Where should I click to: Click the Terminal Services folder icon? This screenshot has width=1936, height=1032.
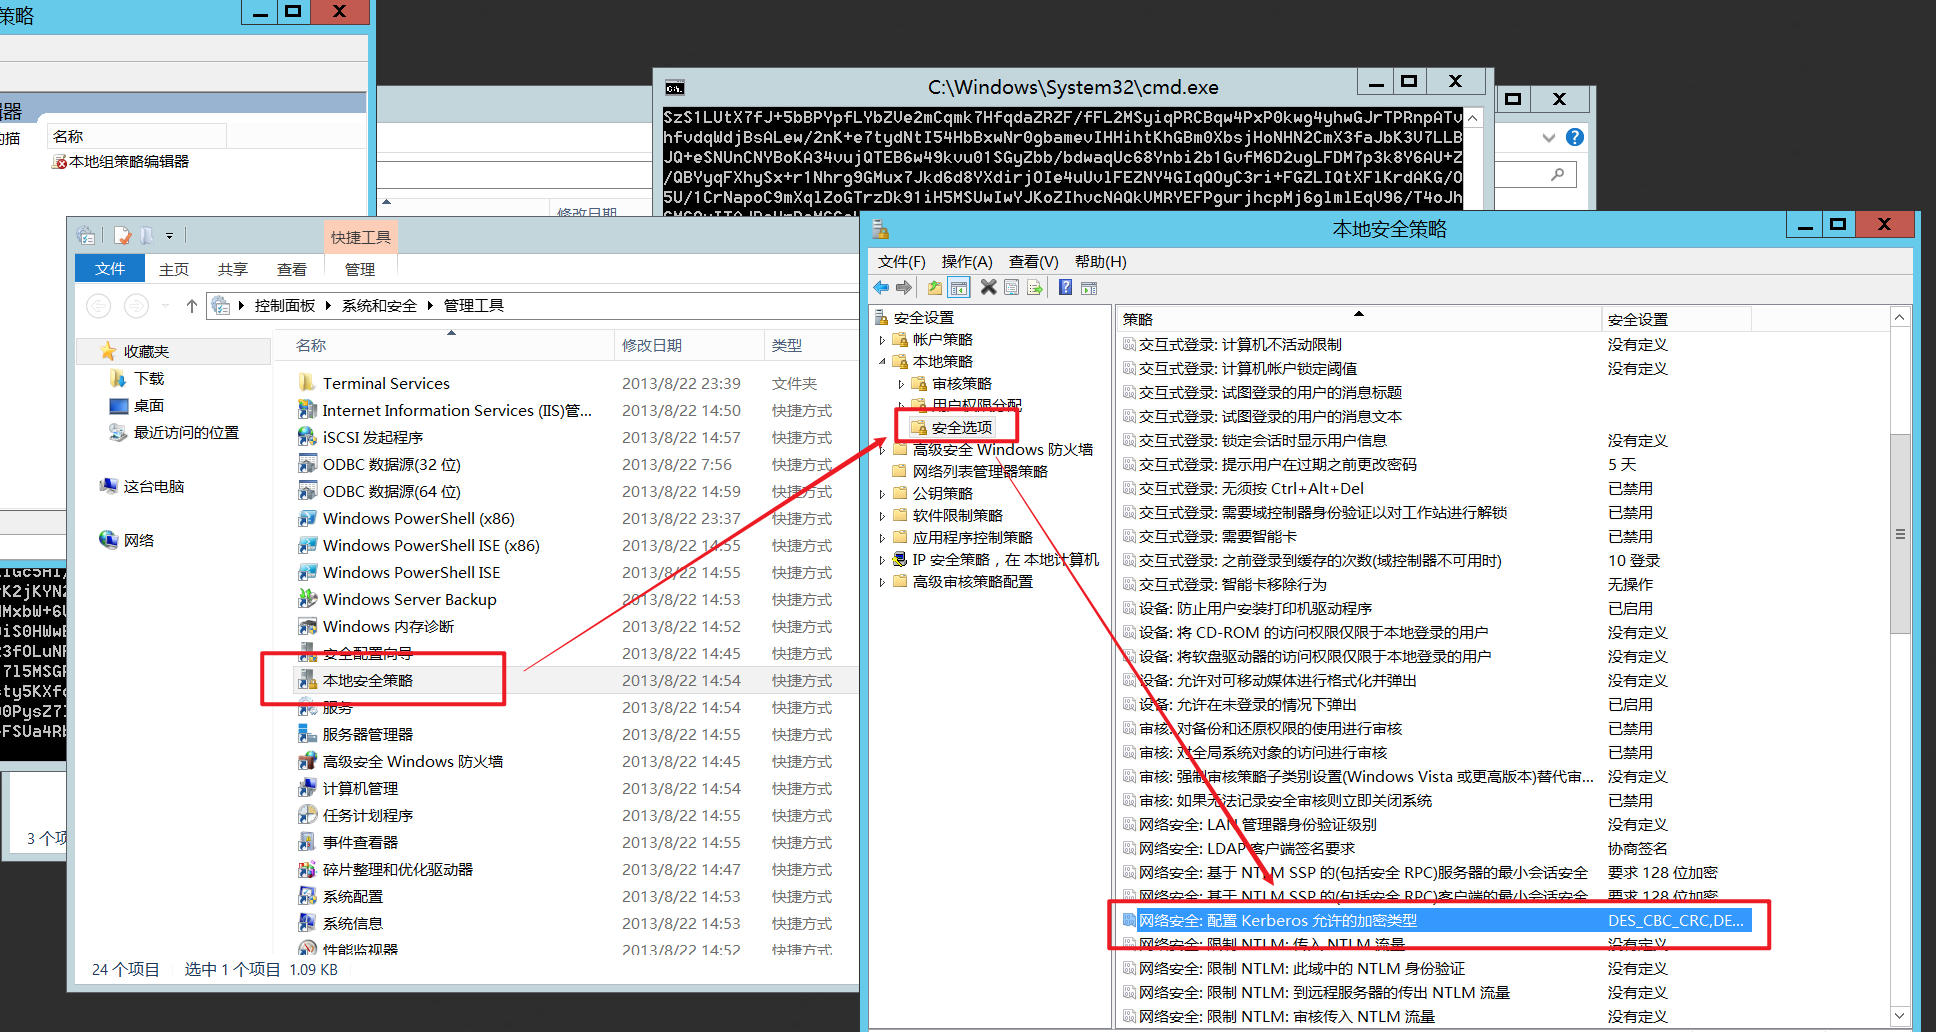307,383
